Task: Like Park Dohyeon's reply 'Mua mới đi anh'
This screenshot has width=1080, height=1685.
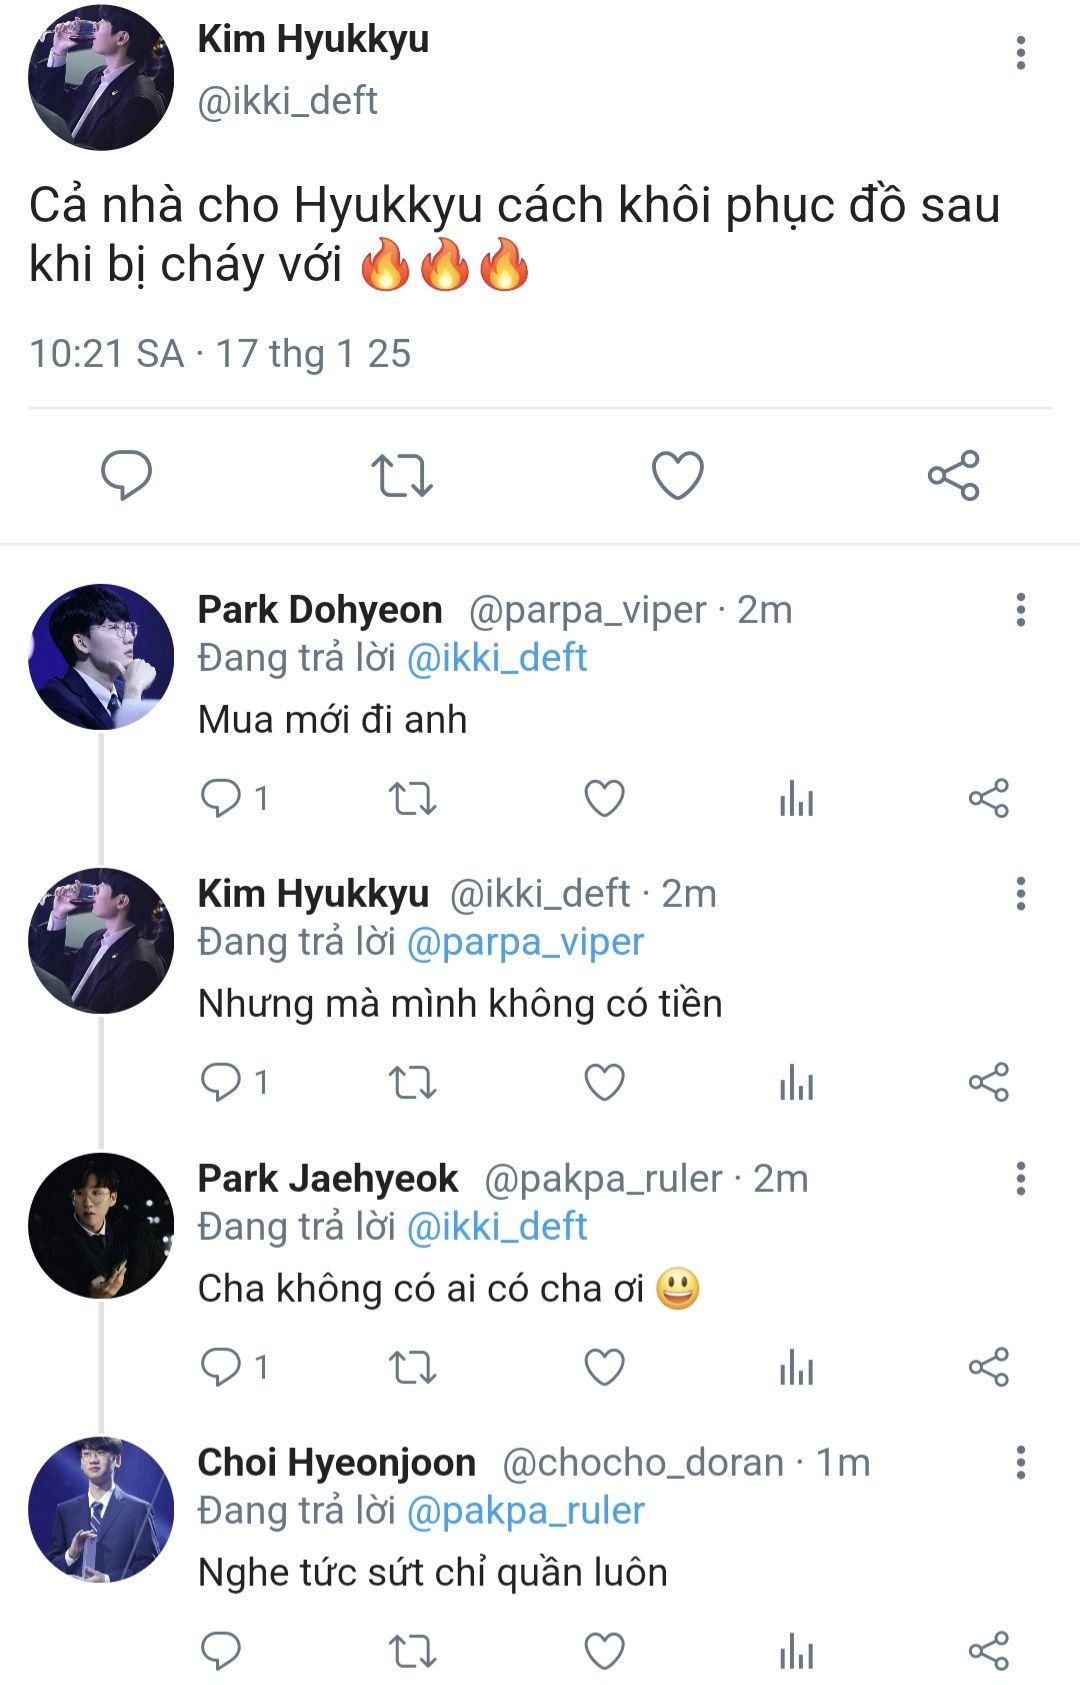Action: [x=604, y=798]
